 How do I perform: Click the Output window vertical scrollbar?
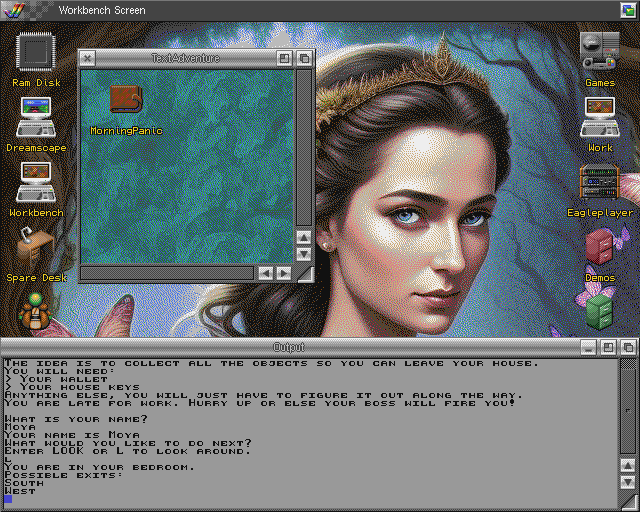(628, 407)
